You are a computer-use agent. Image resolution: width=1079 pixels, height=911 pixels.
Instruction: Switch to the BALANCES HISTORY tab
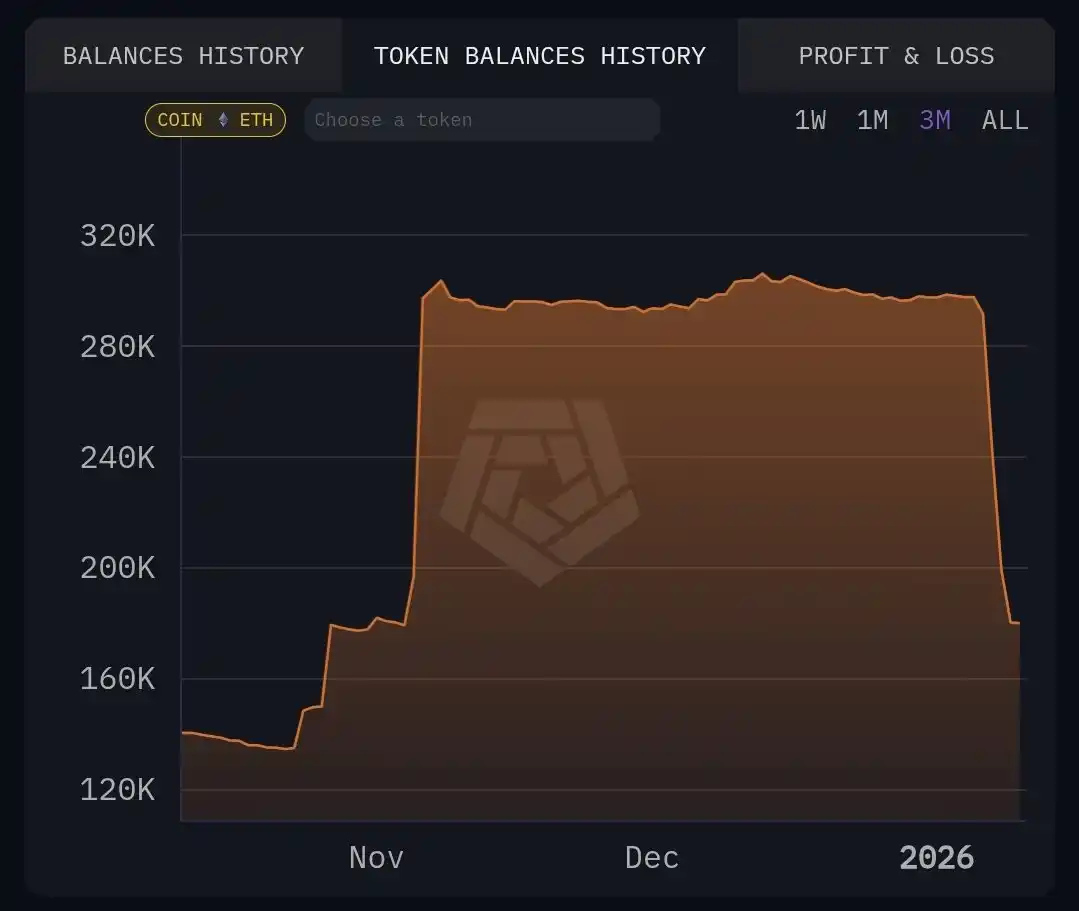183,55
